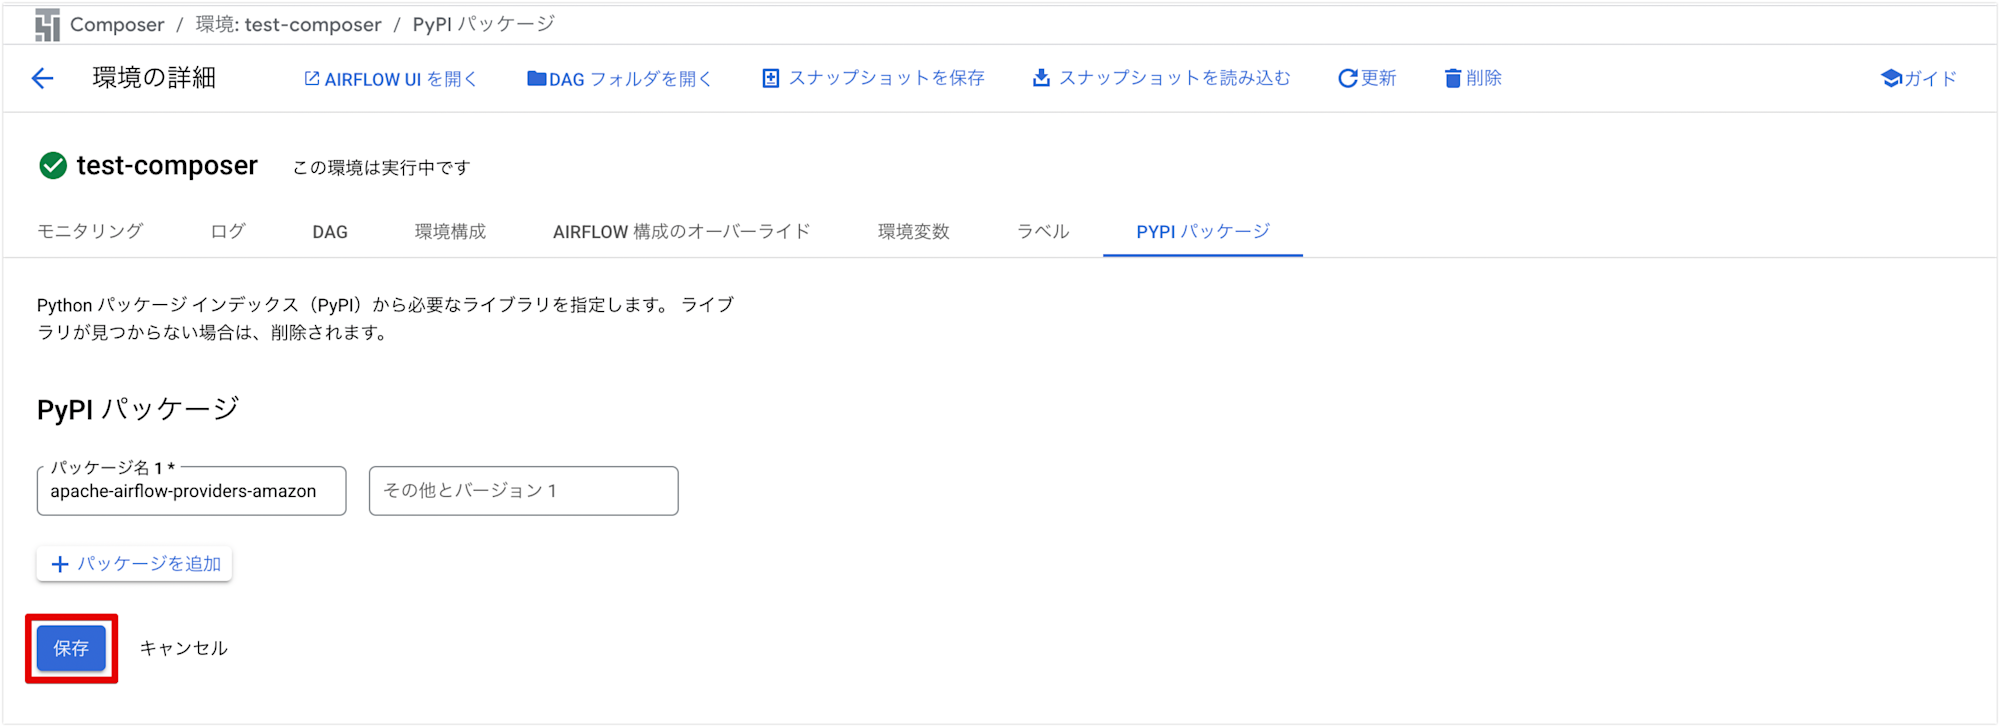
Task: Open the DAG folder
Action: 620,78
